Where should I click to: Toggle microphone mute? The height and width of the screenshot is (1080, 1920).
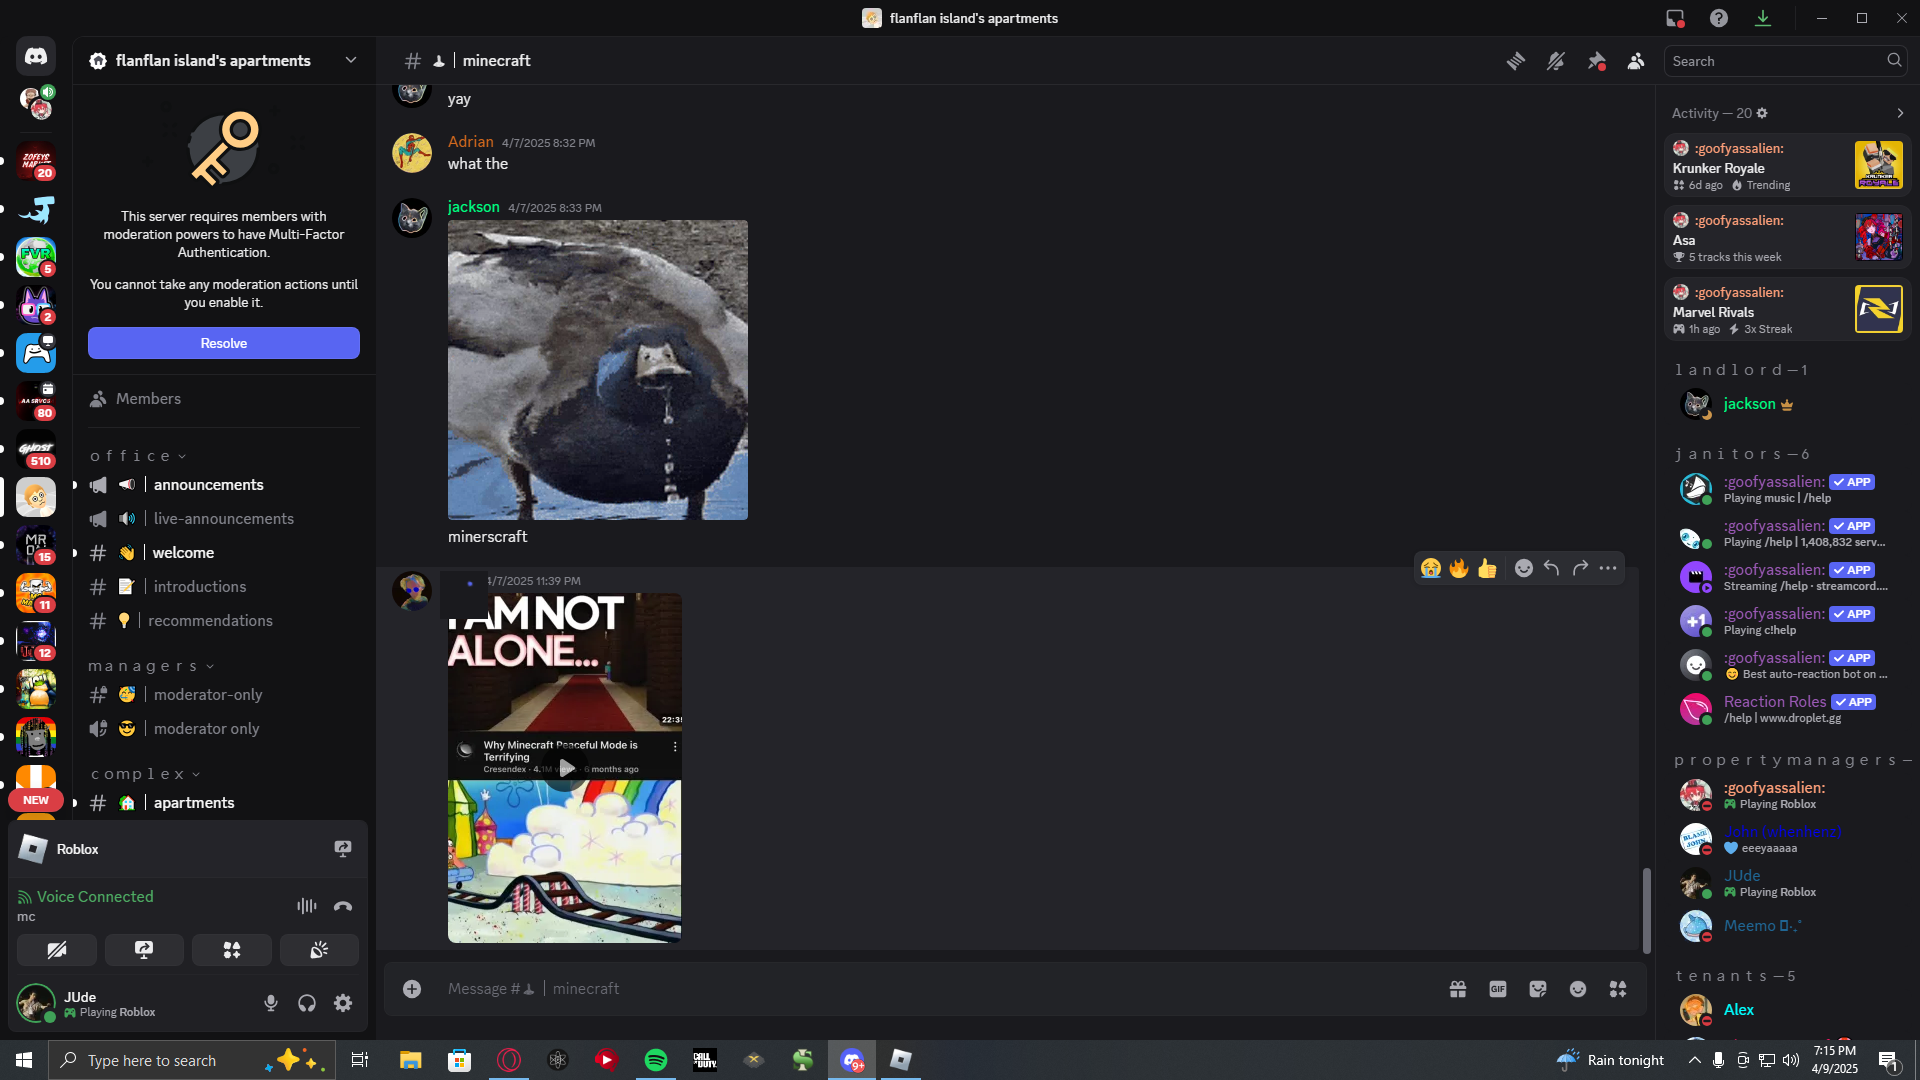tap(271, 1003)
